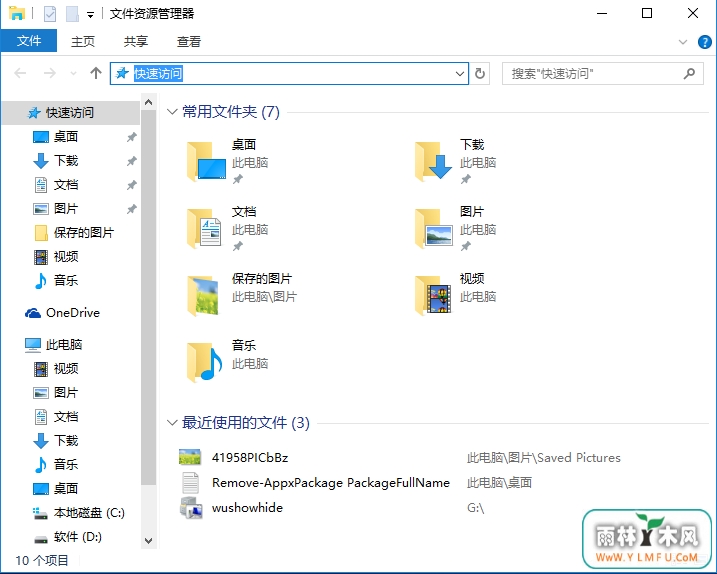Screen dimensions: 717x574
Task: Open the 文件 ribbon tab
Action: pos(29,41)
